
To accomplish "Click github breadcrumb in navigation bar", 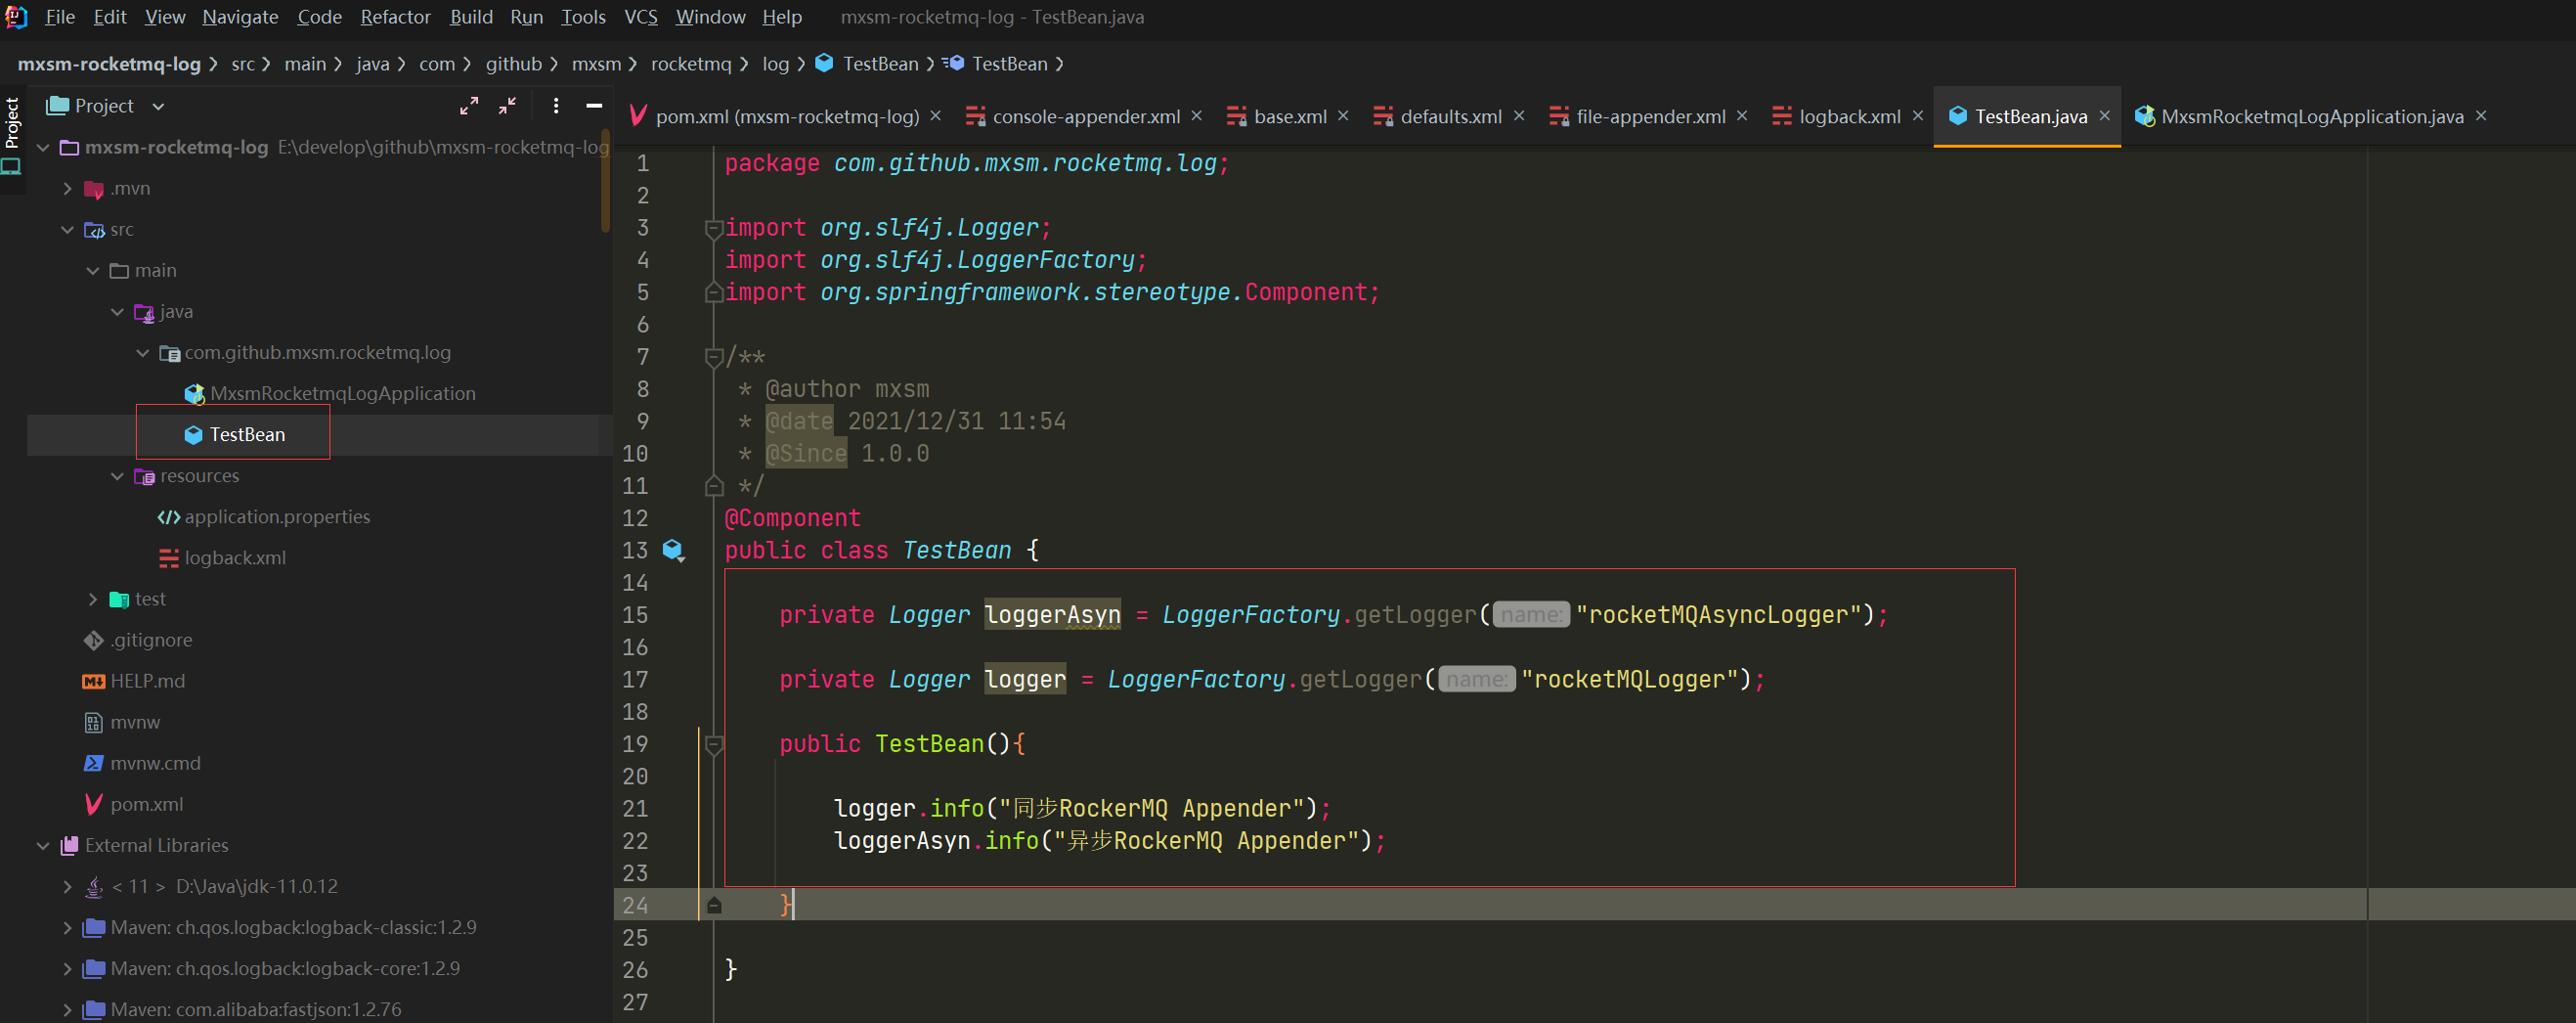I will [x=513, y=63].
